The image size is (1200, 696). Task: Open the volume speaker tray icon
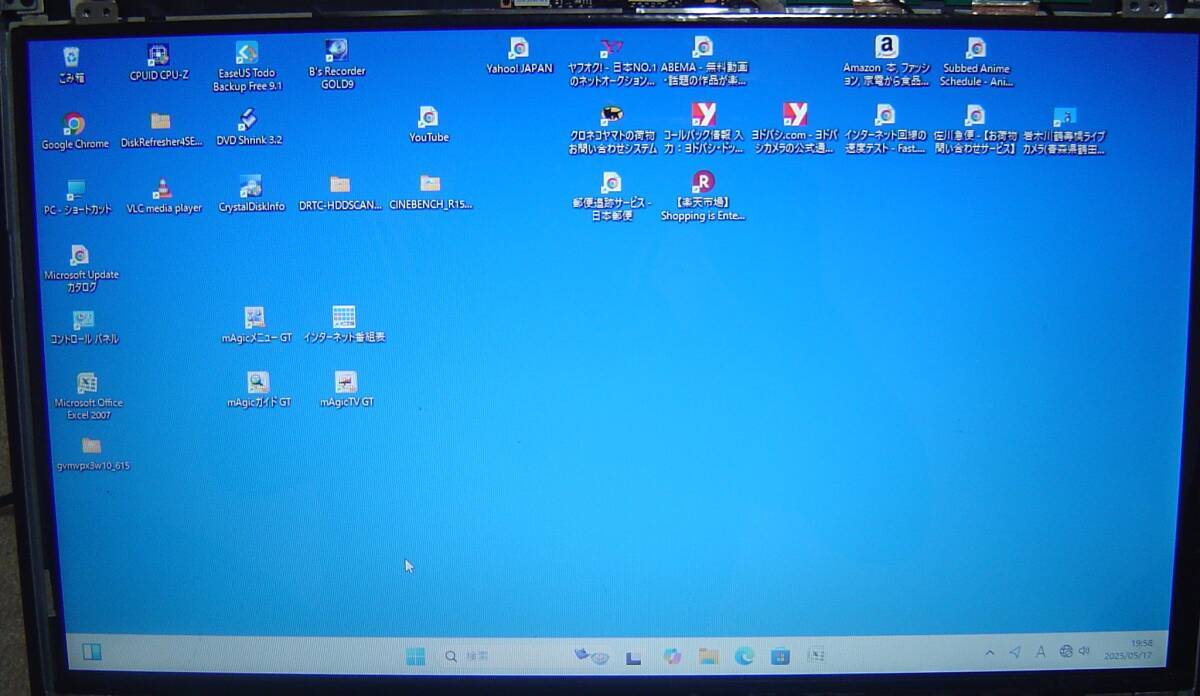(1084, 650)
